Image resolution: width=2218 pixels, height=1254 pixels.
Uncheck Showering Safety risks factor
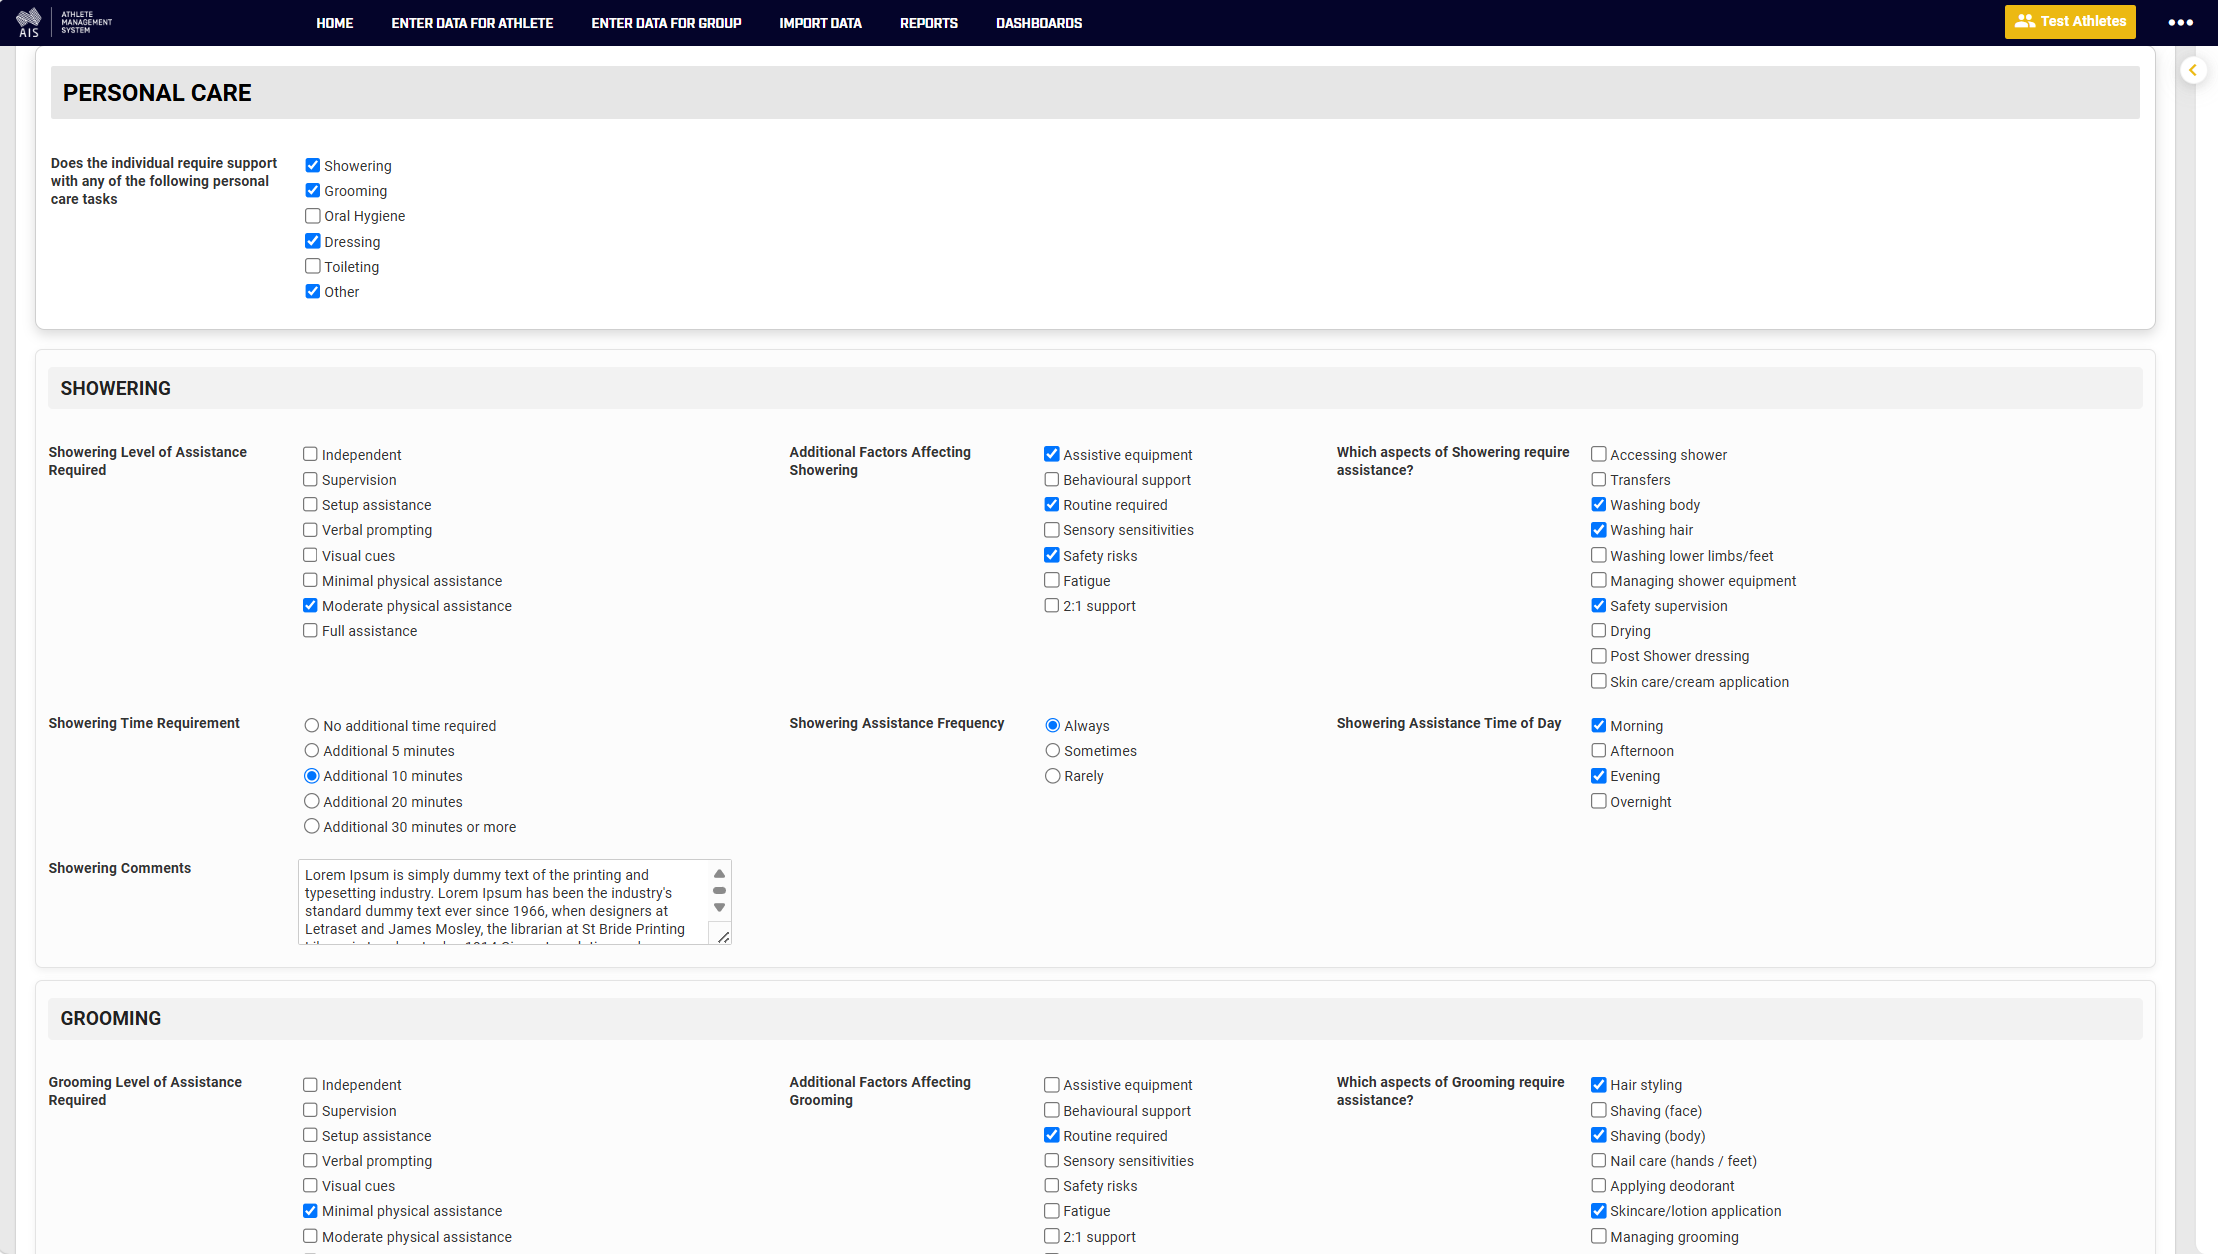click(1052, 555)
